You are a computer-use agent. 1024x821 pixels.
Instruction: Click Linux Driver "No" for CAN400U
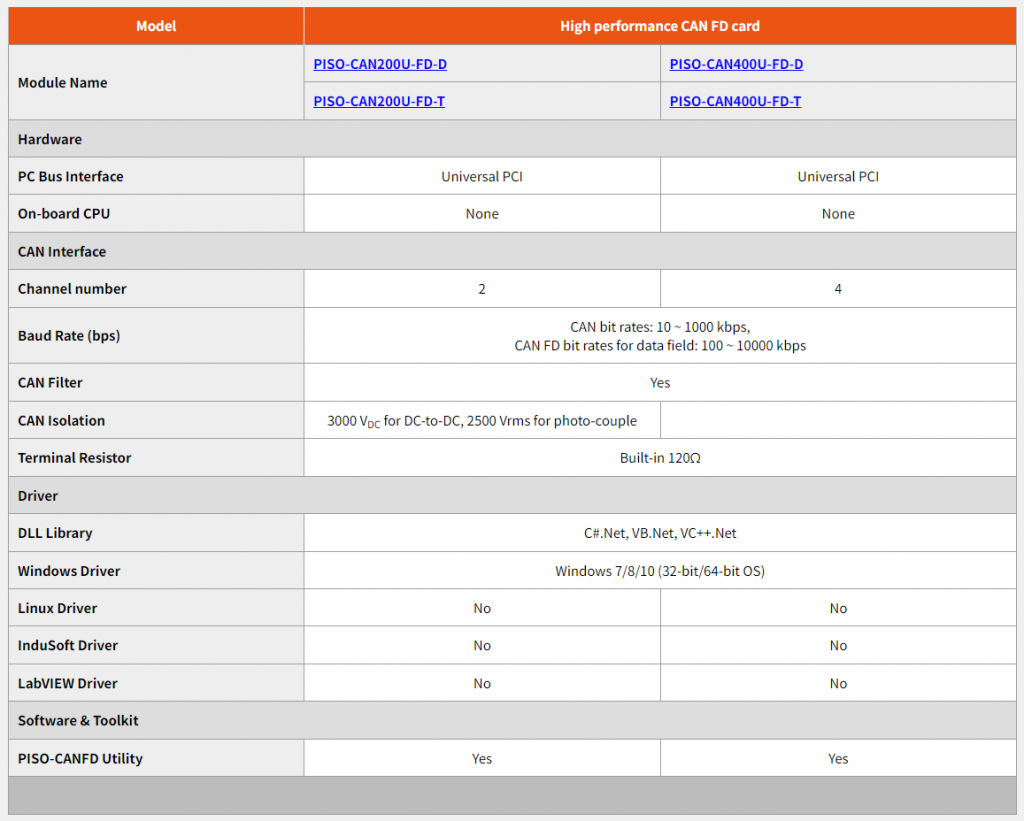pyautogui.click(x=838, y=608)
